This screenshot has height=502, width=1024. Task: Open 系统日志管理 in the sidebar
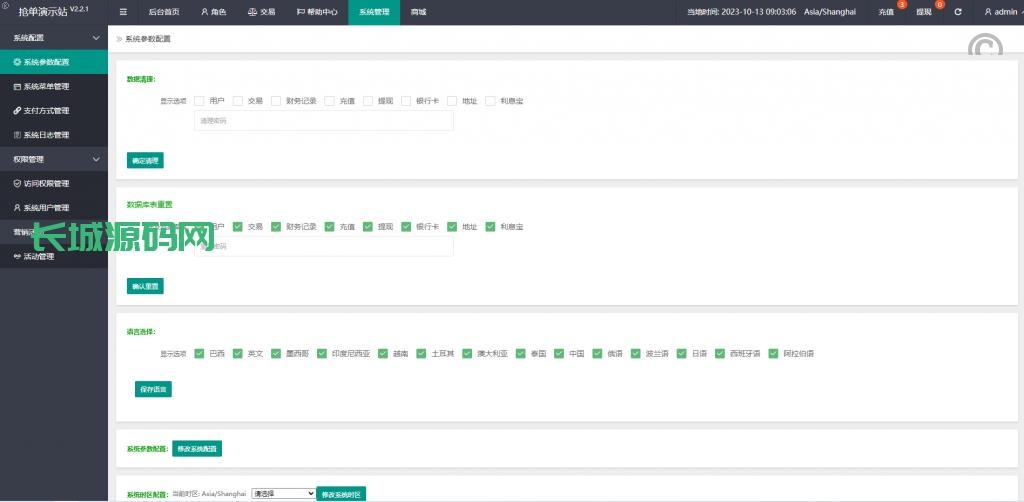click(46, 135)
